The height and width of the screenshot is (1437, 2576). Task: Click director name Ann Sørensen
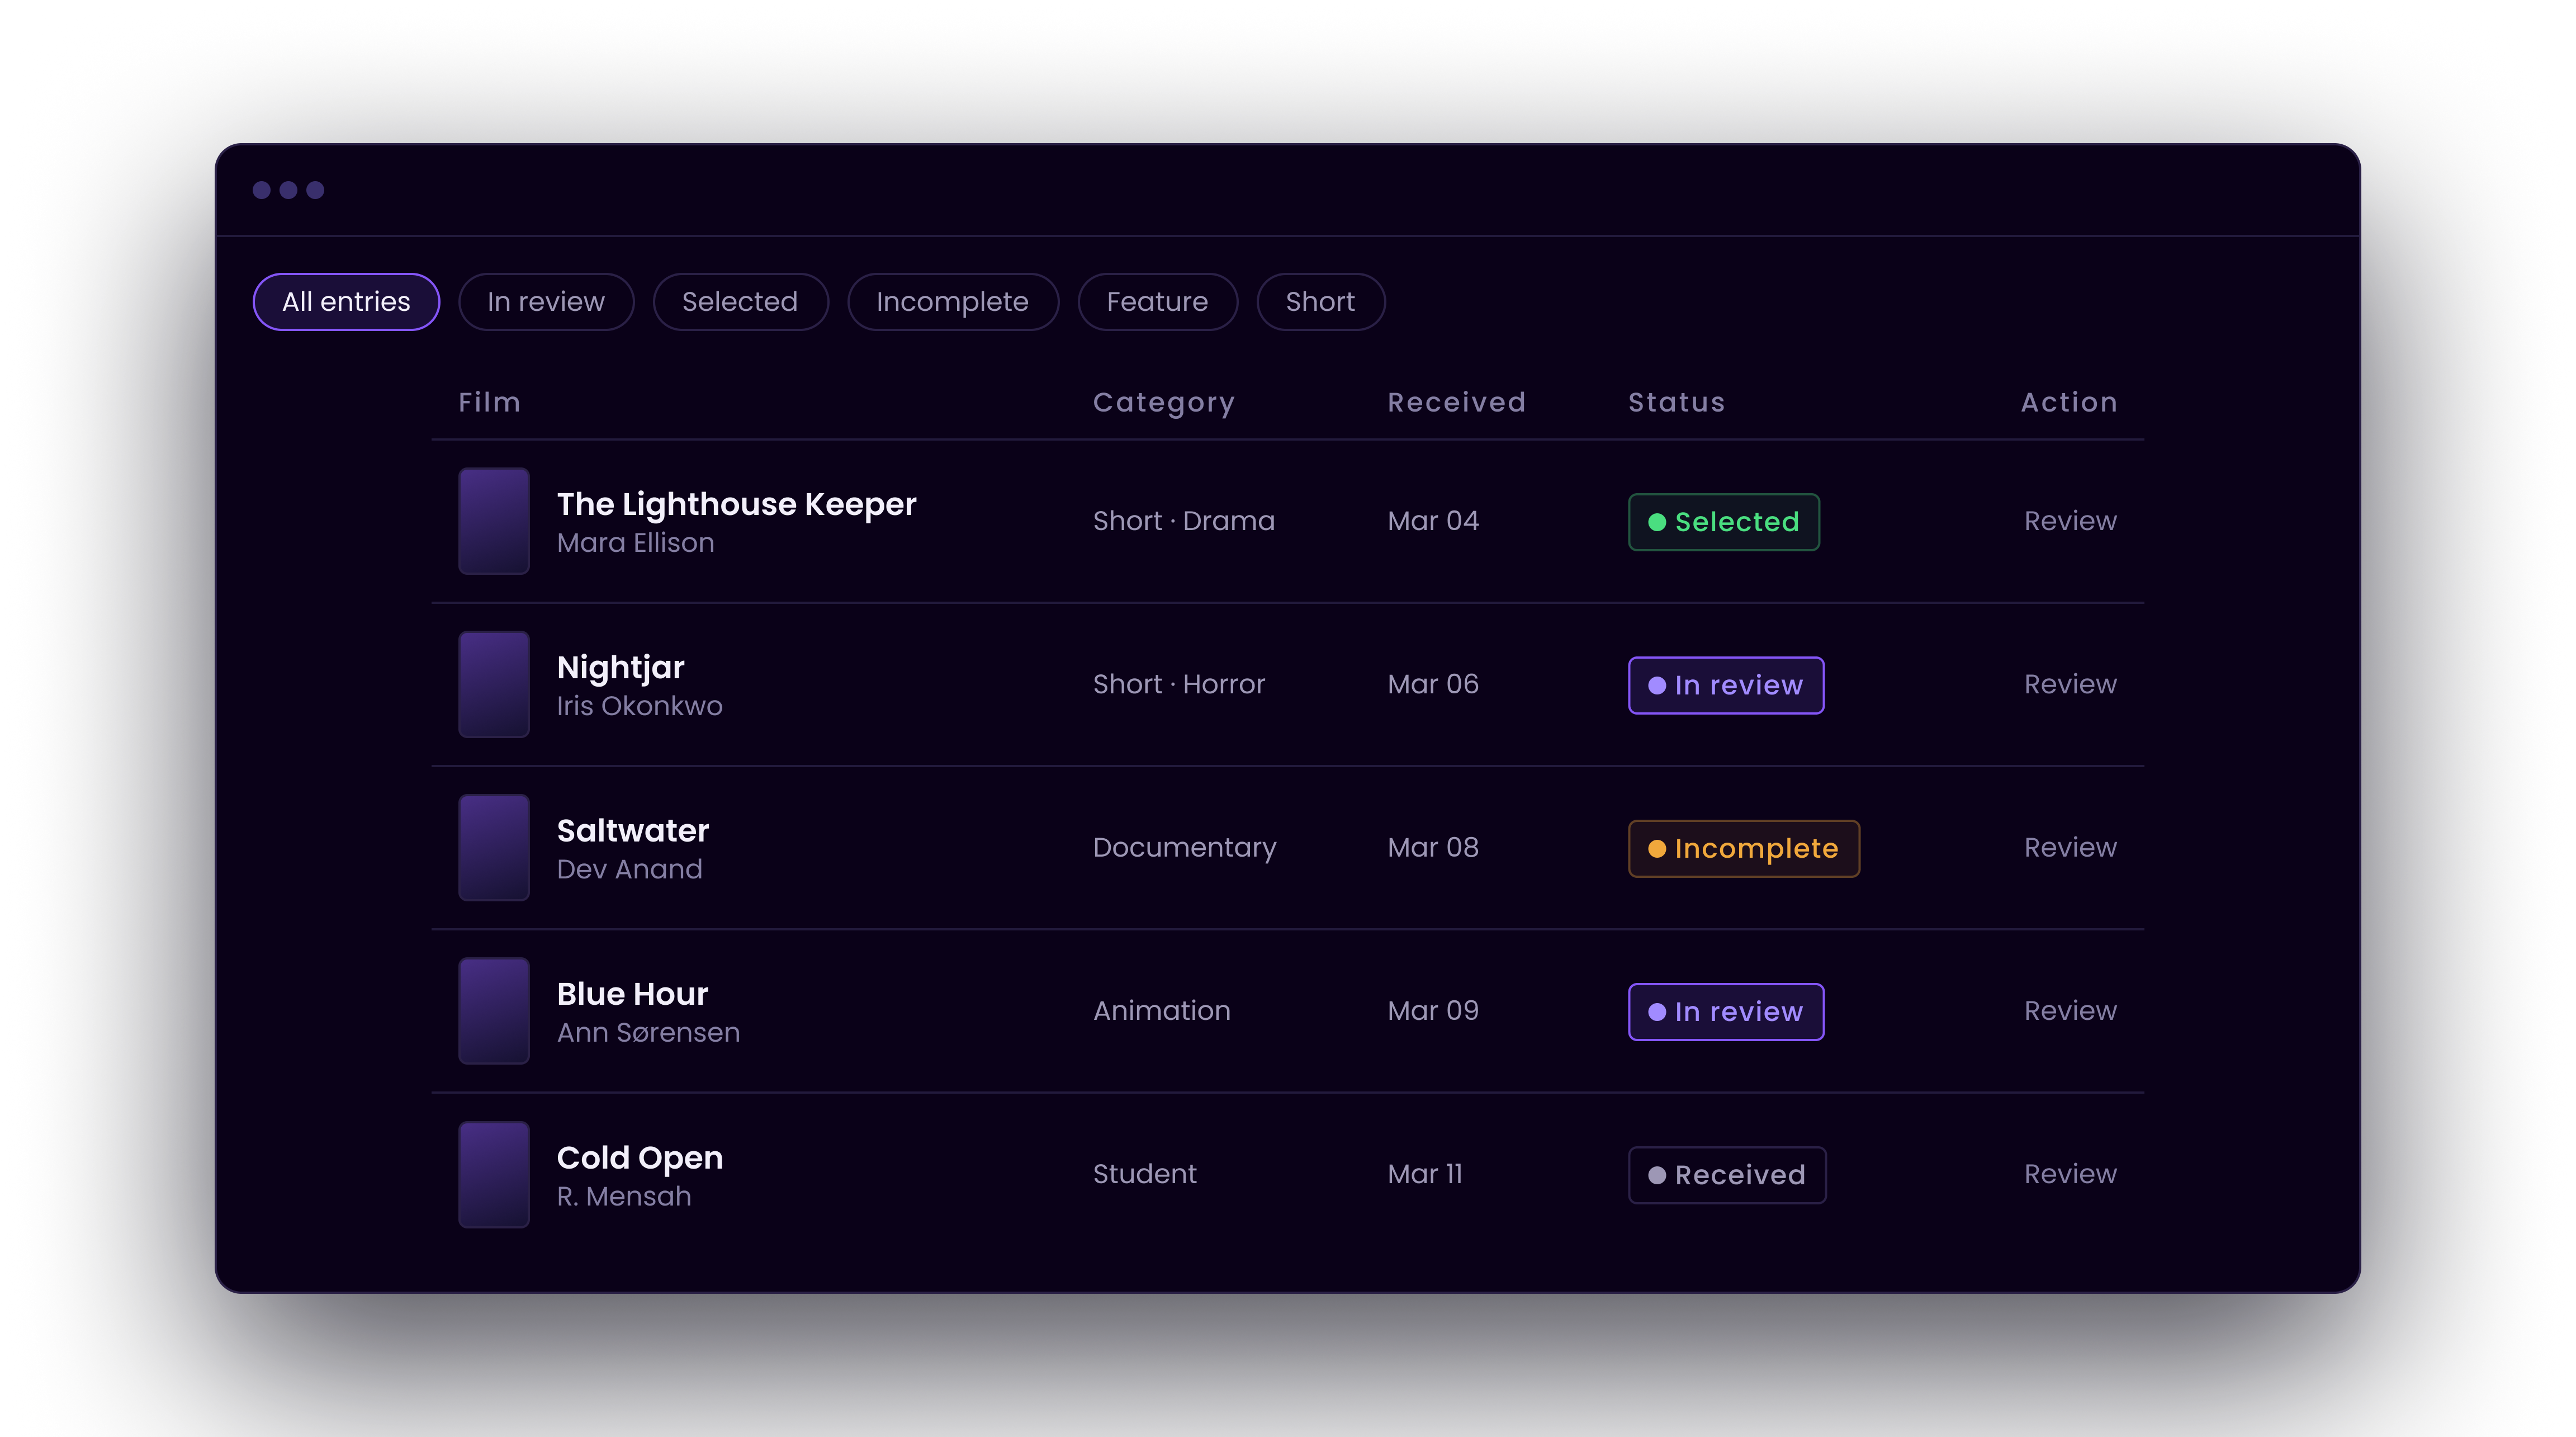tap(648, 1032)
